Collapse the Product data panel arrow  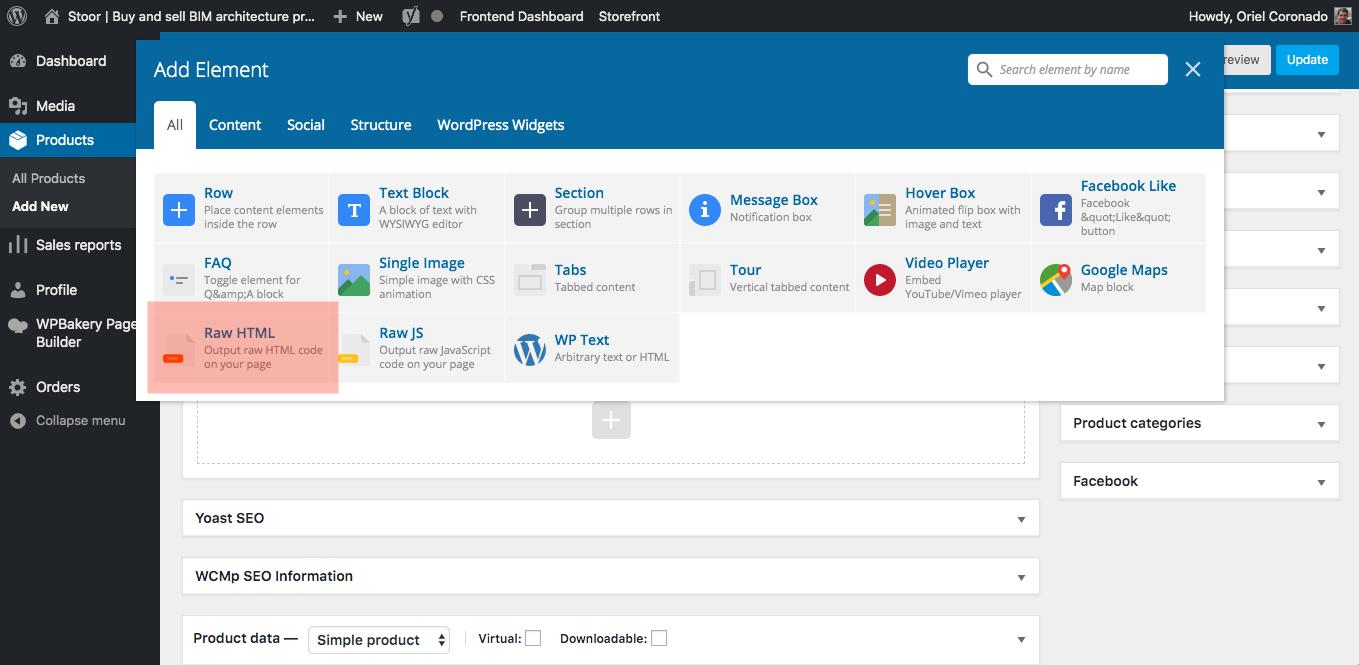coord(1021,639)
